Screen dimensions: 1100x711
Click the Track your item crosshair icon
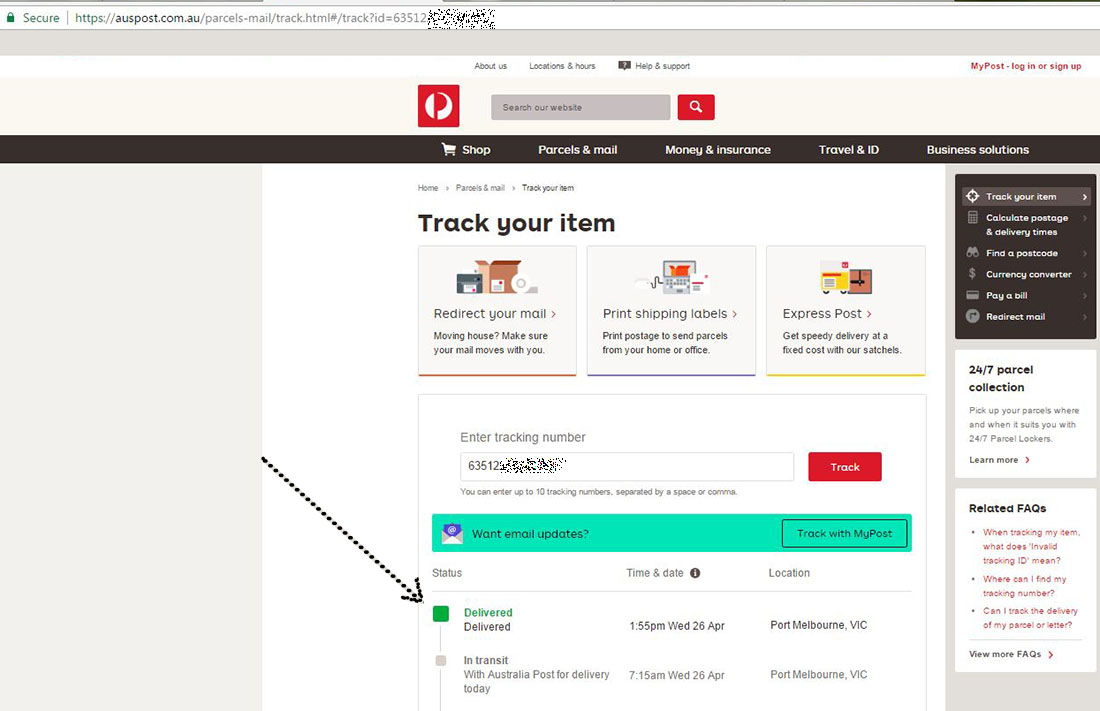972,196
